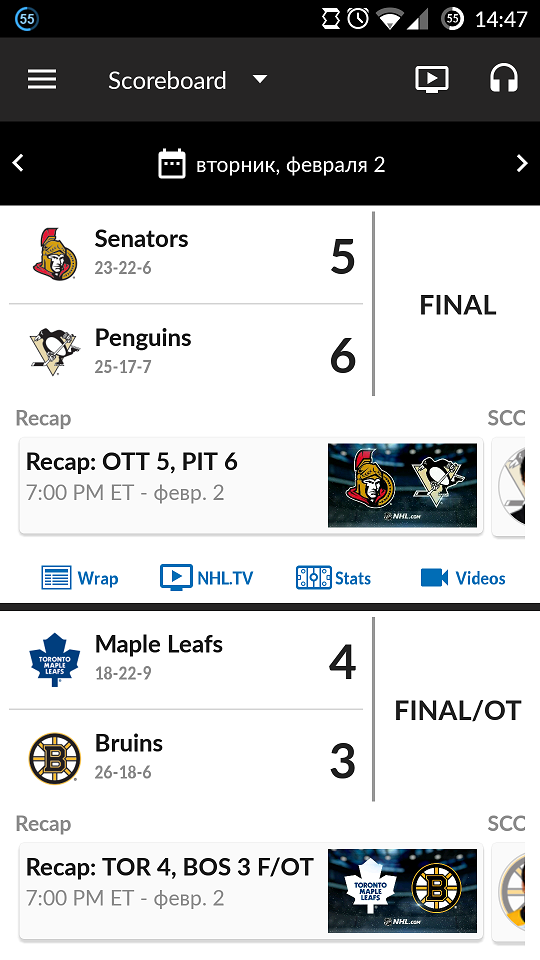This screenshot has width=540, height=960.
Task: Tap the FINAL/OT game status
Action: 457,711
